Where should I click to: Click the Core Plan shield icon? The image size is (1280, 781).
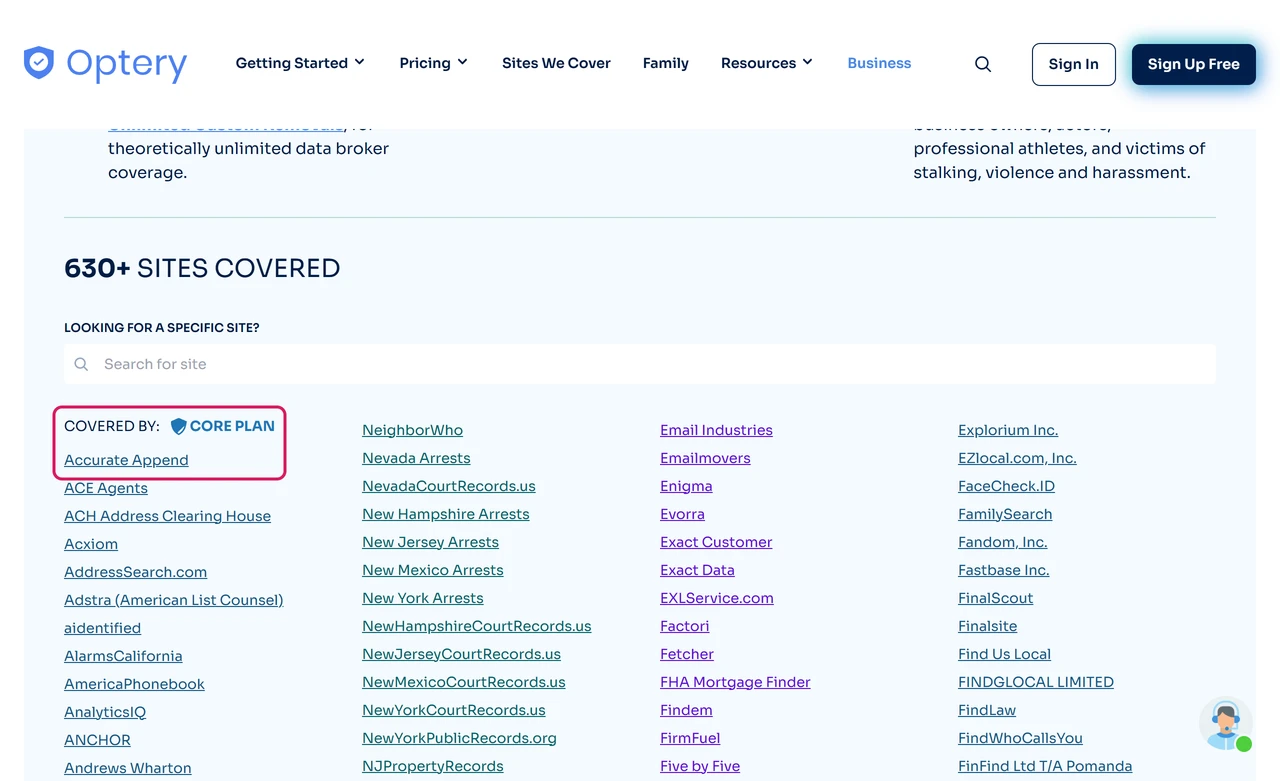pyautogui.click(x=179, y=426)
